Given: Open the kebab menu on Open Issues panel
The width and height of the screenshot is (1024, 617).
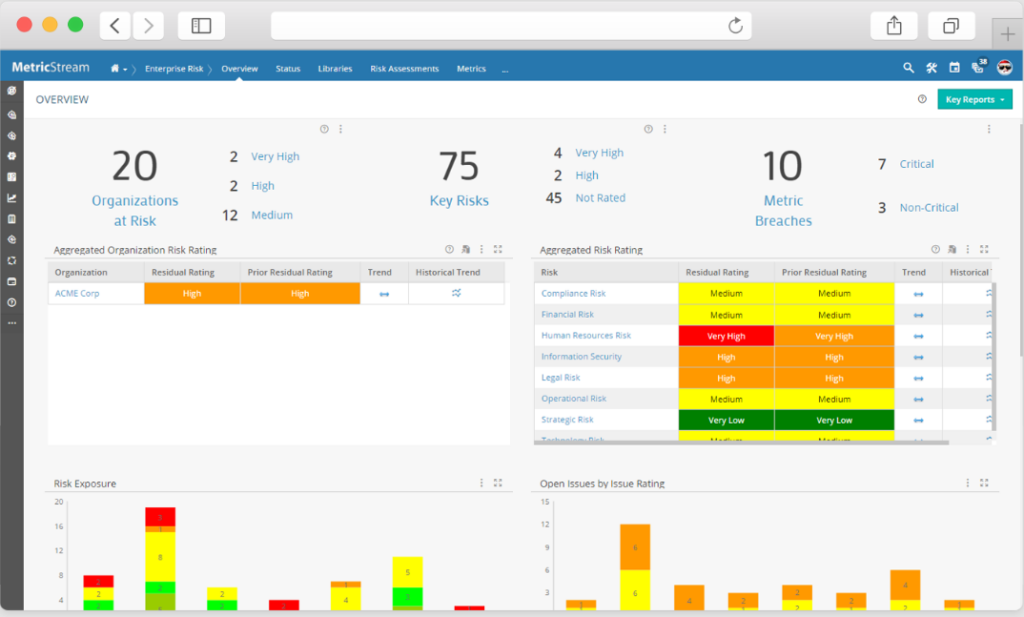Looking at the screenshot, I should pyautogui.click(x=967, y=482).
